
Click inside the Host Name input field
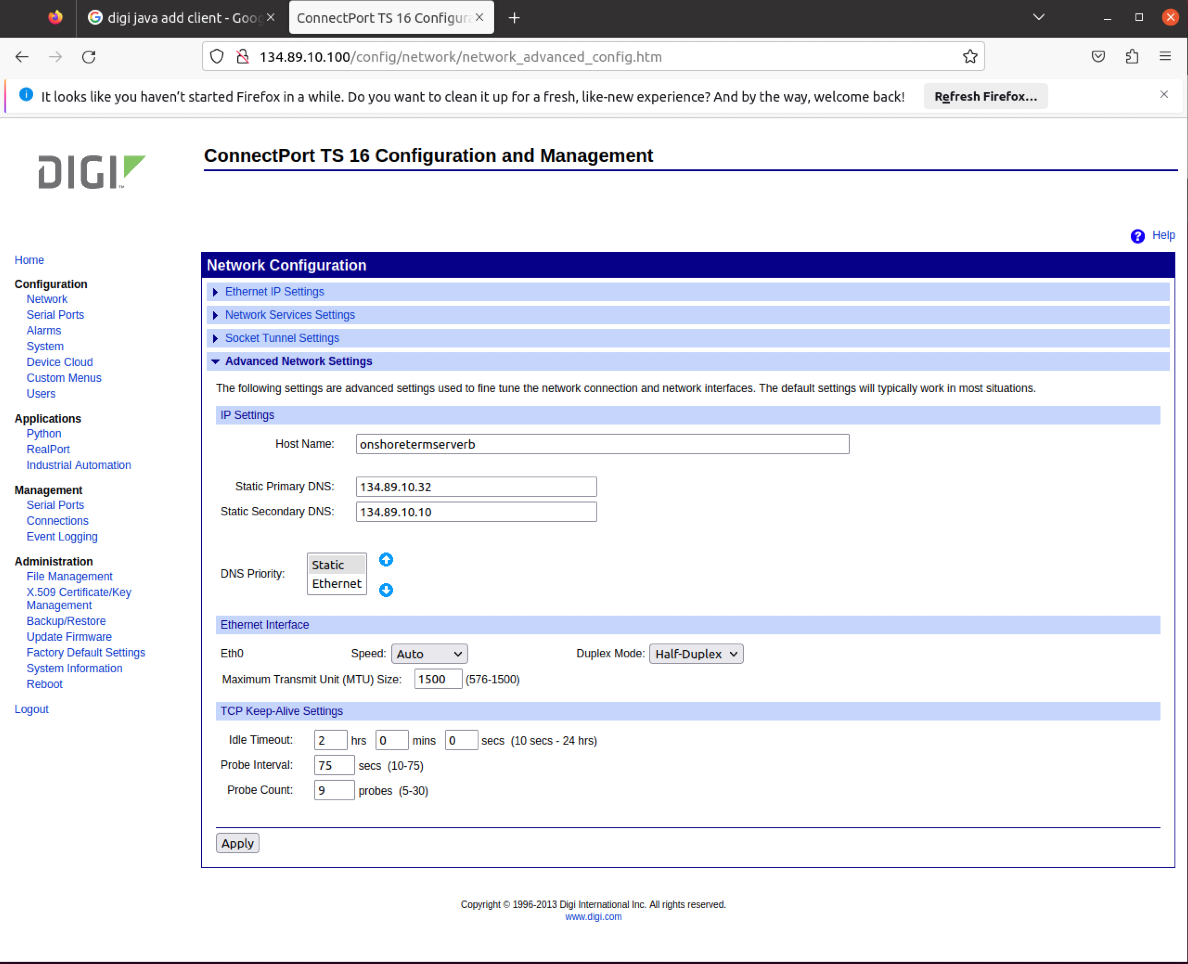pyautogui.click(x=600, y=443)
